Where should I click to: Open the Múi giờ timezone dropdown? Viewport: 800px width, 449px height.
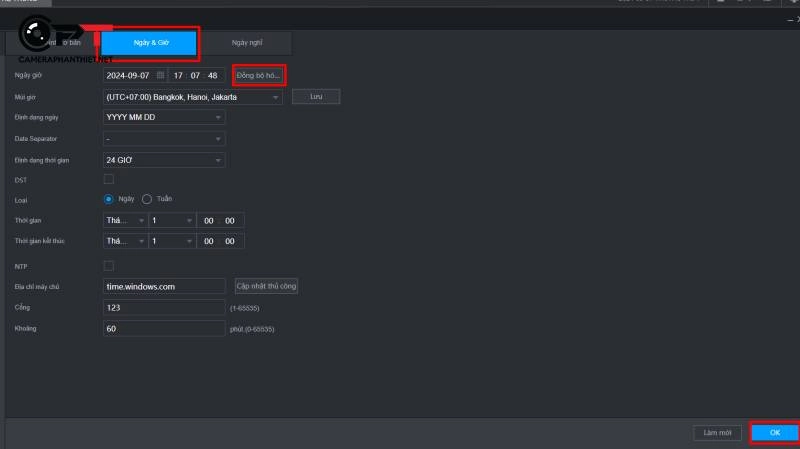194,97
